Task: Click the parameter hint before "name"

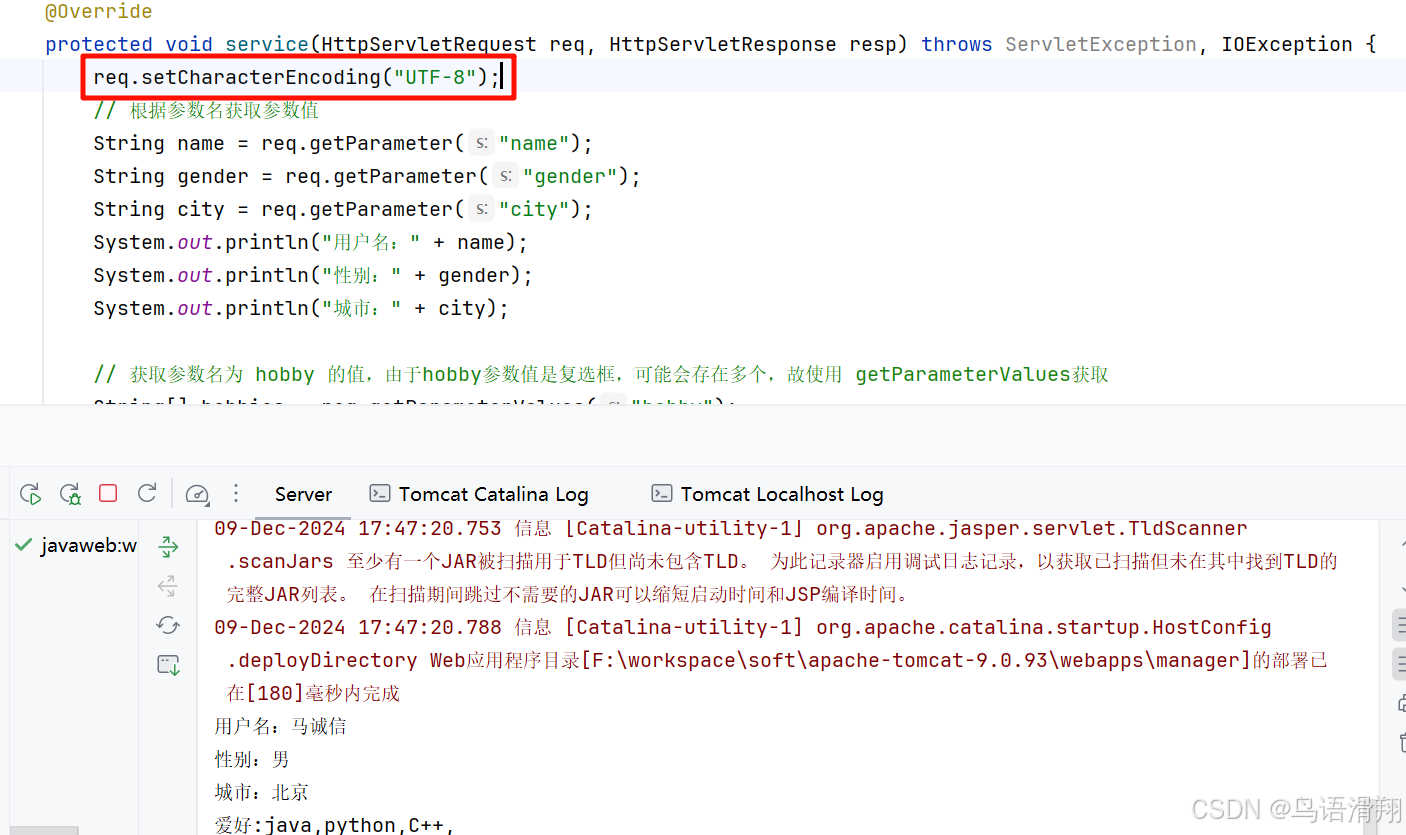Action: pyautogui.click(x=481, y=143)
